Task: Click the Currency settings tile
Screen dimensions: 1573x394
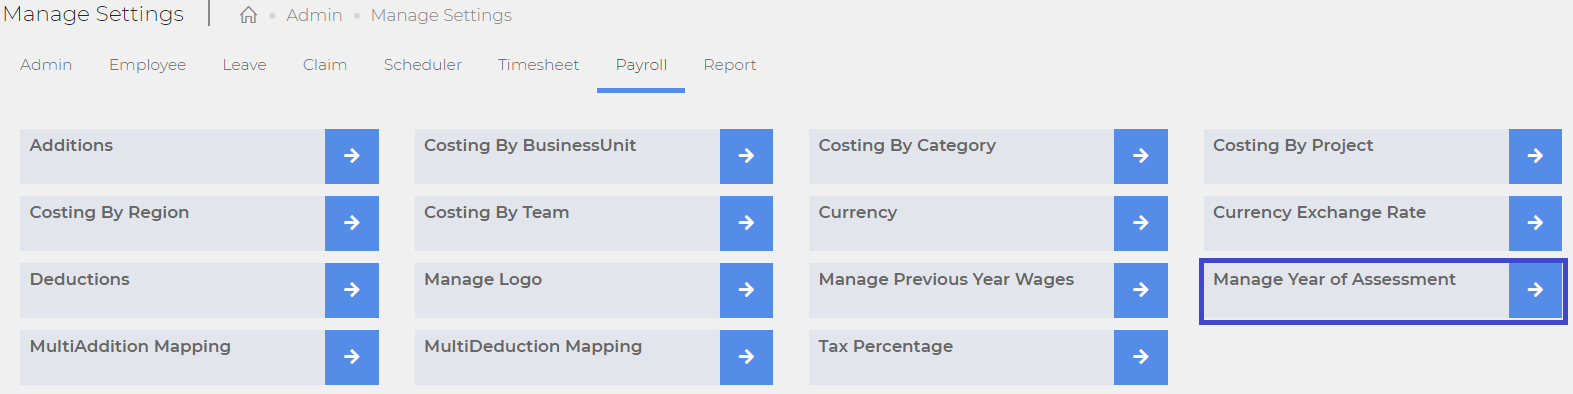Action: 988,223
